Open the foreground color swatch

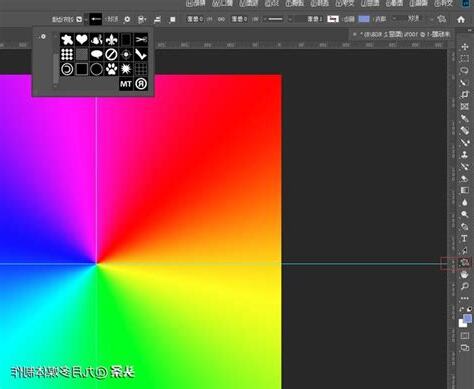(468, 318)
